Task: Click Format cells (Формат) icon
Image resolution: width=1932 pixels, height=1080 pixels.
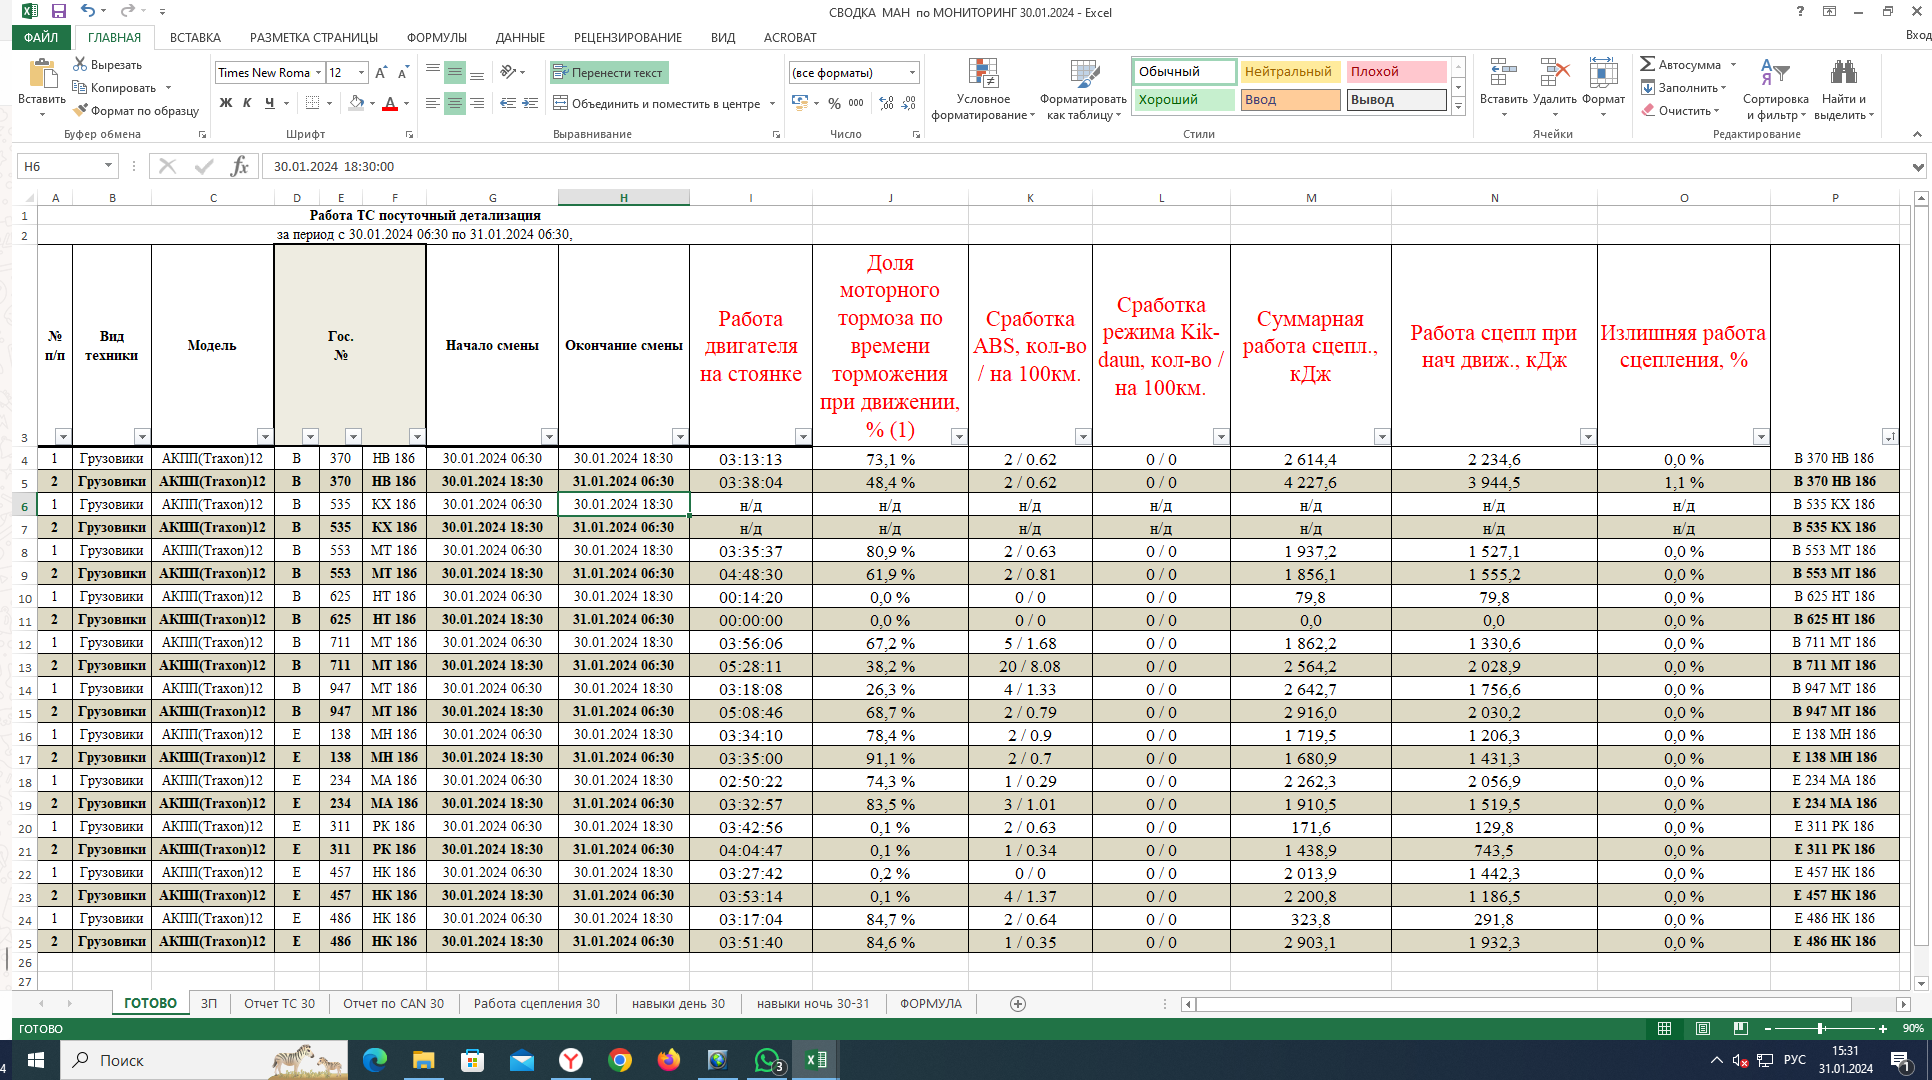Action: (x=1604, y=73)
